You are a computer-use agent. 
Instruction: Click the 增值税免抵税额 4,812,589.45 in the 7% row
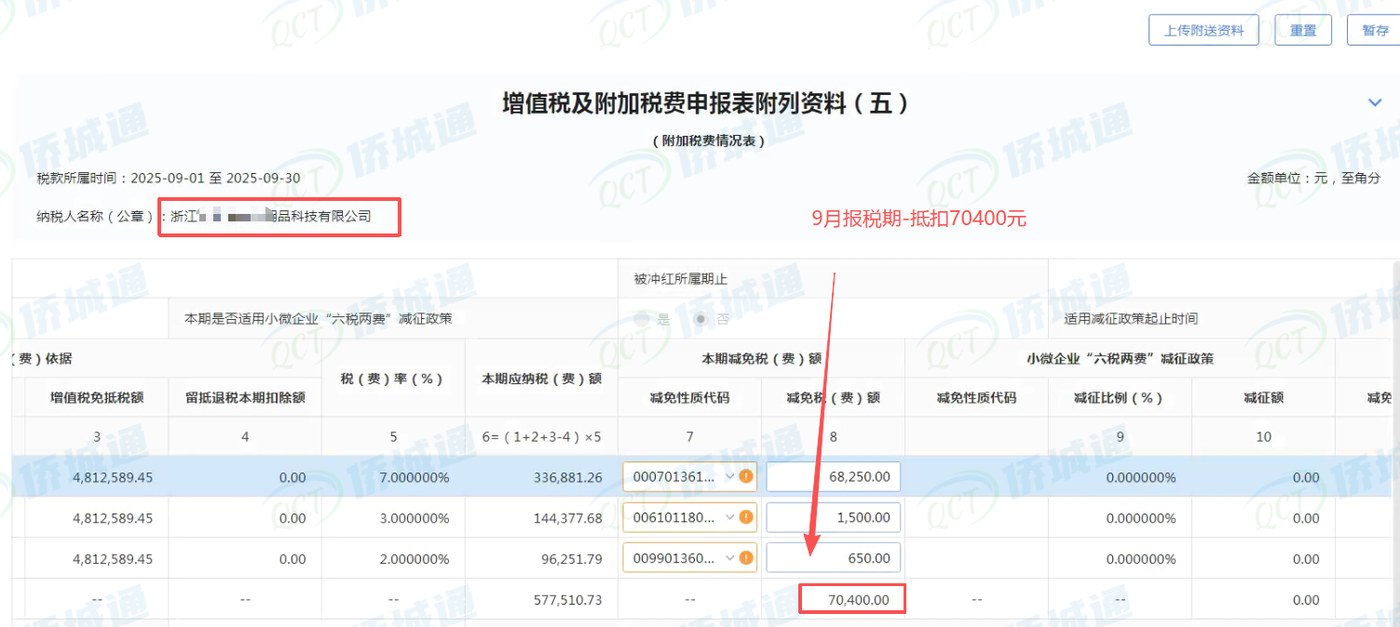(112, 477)
